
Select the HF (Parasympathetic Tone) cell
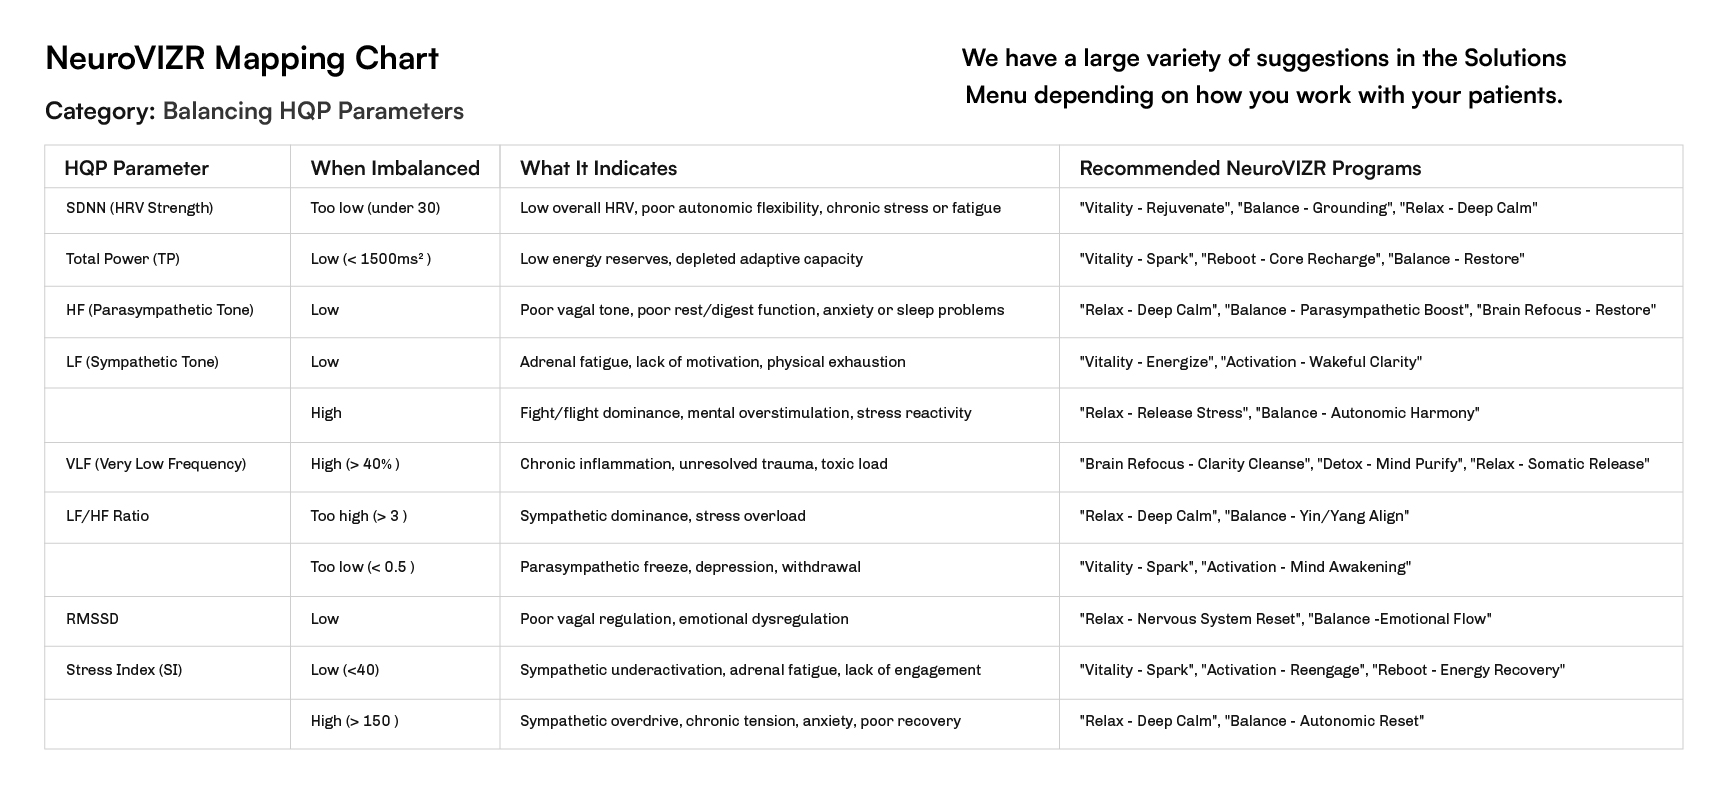[160, 310]
